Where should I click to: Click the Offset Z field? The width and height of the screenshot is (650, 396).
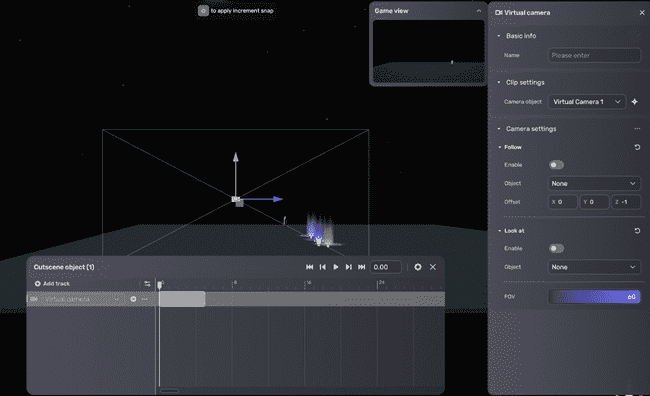(626, 202)
